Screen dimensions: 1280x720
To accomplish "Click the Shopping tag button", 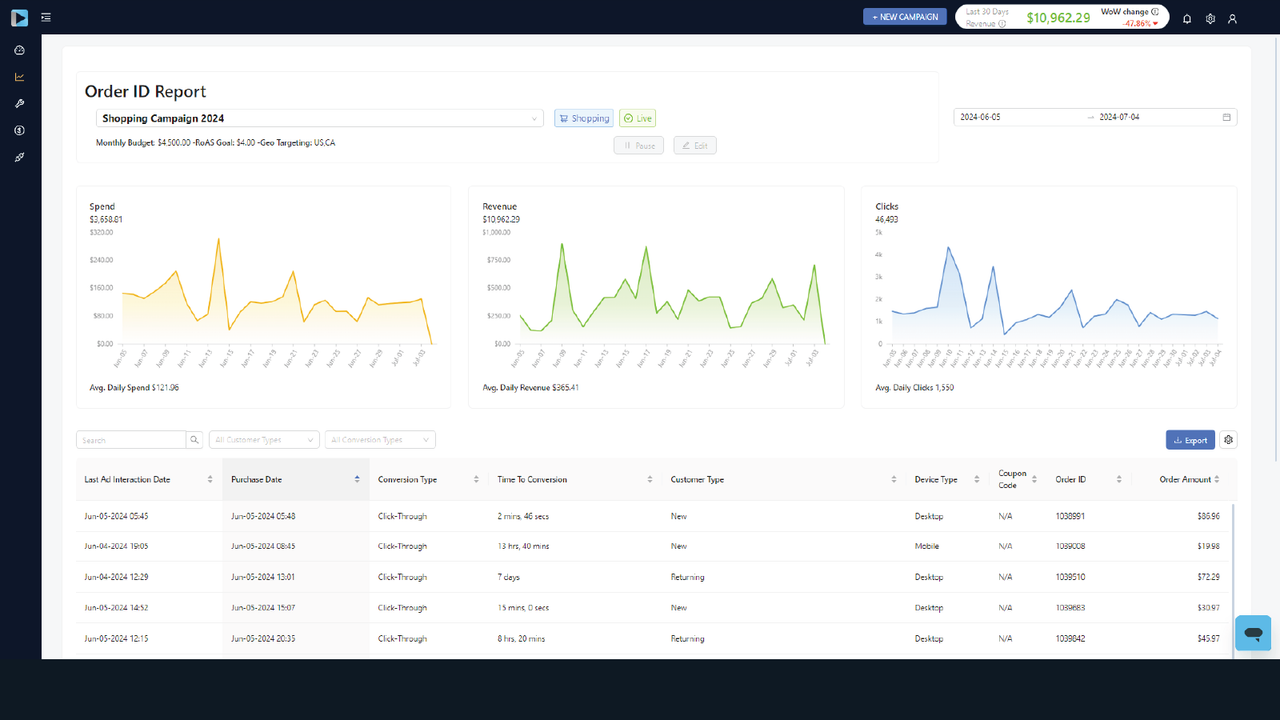I will [584, 118].
